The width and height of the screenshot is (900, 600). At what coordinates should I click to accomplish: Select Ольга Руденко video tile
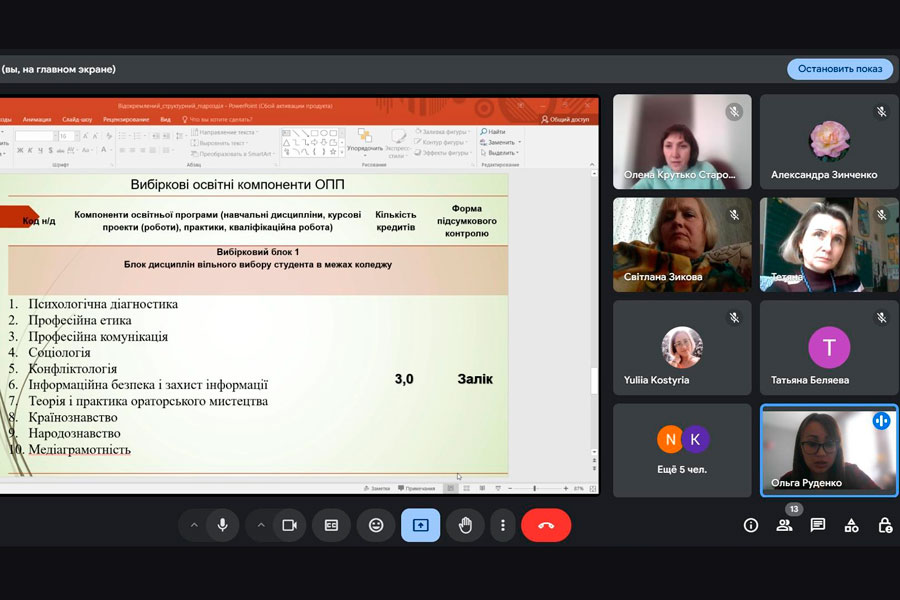coord(829,450)
